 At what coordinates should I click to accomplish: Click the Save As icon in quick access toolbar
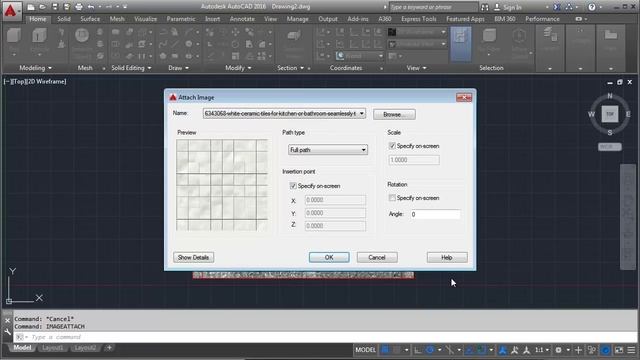(x=67, y=7)
